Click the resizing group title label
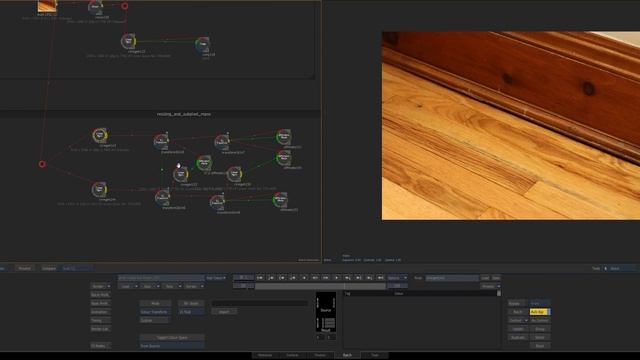Screen dimensions: 640x360 (x=184, y=114)
